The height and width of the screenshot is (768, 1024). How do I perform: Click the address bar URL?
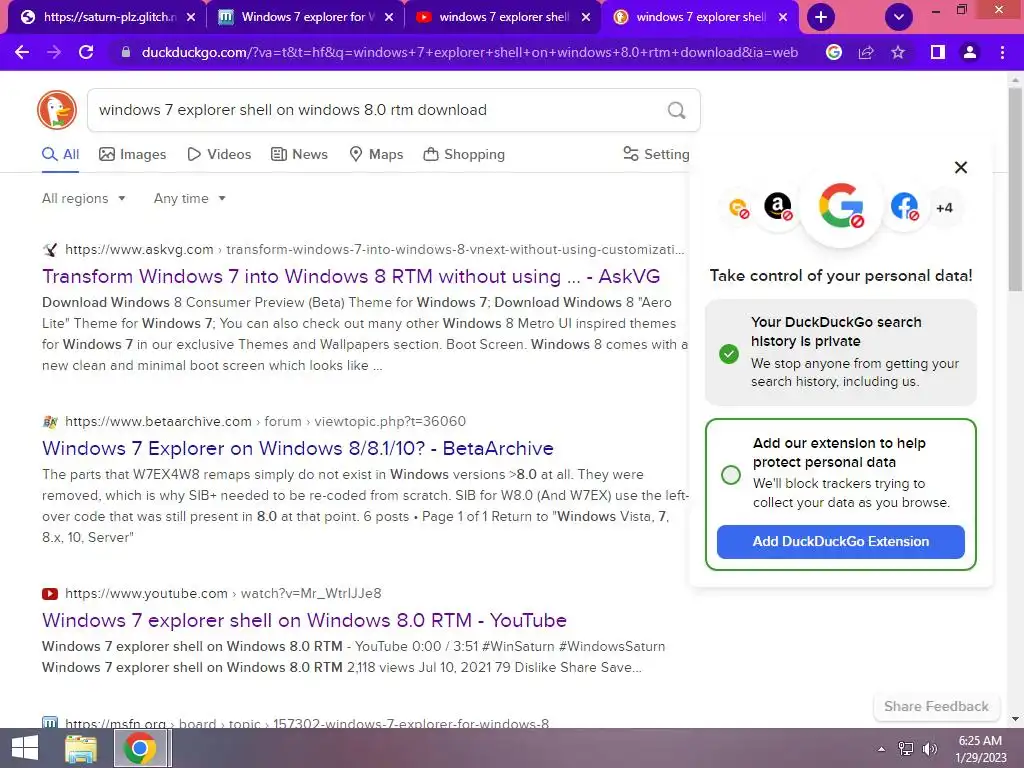tap(470, 52)
